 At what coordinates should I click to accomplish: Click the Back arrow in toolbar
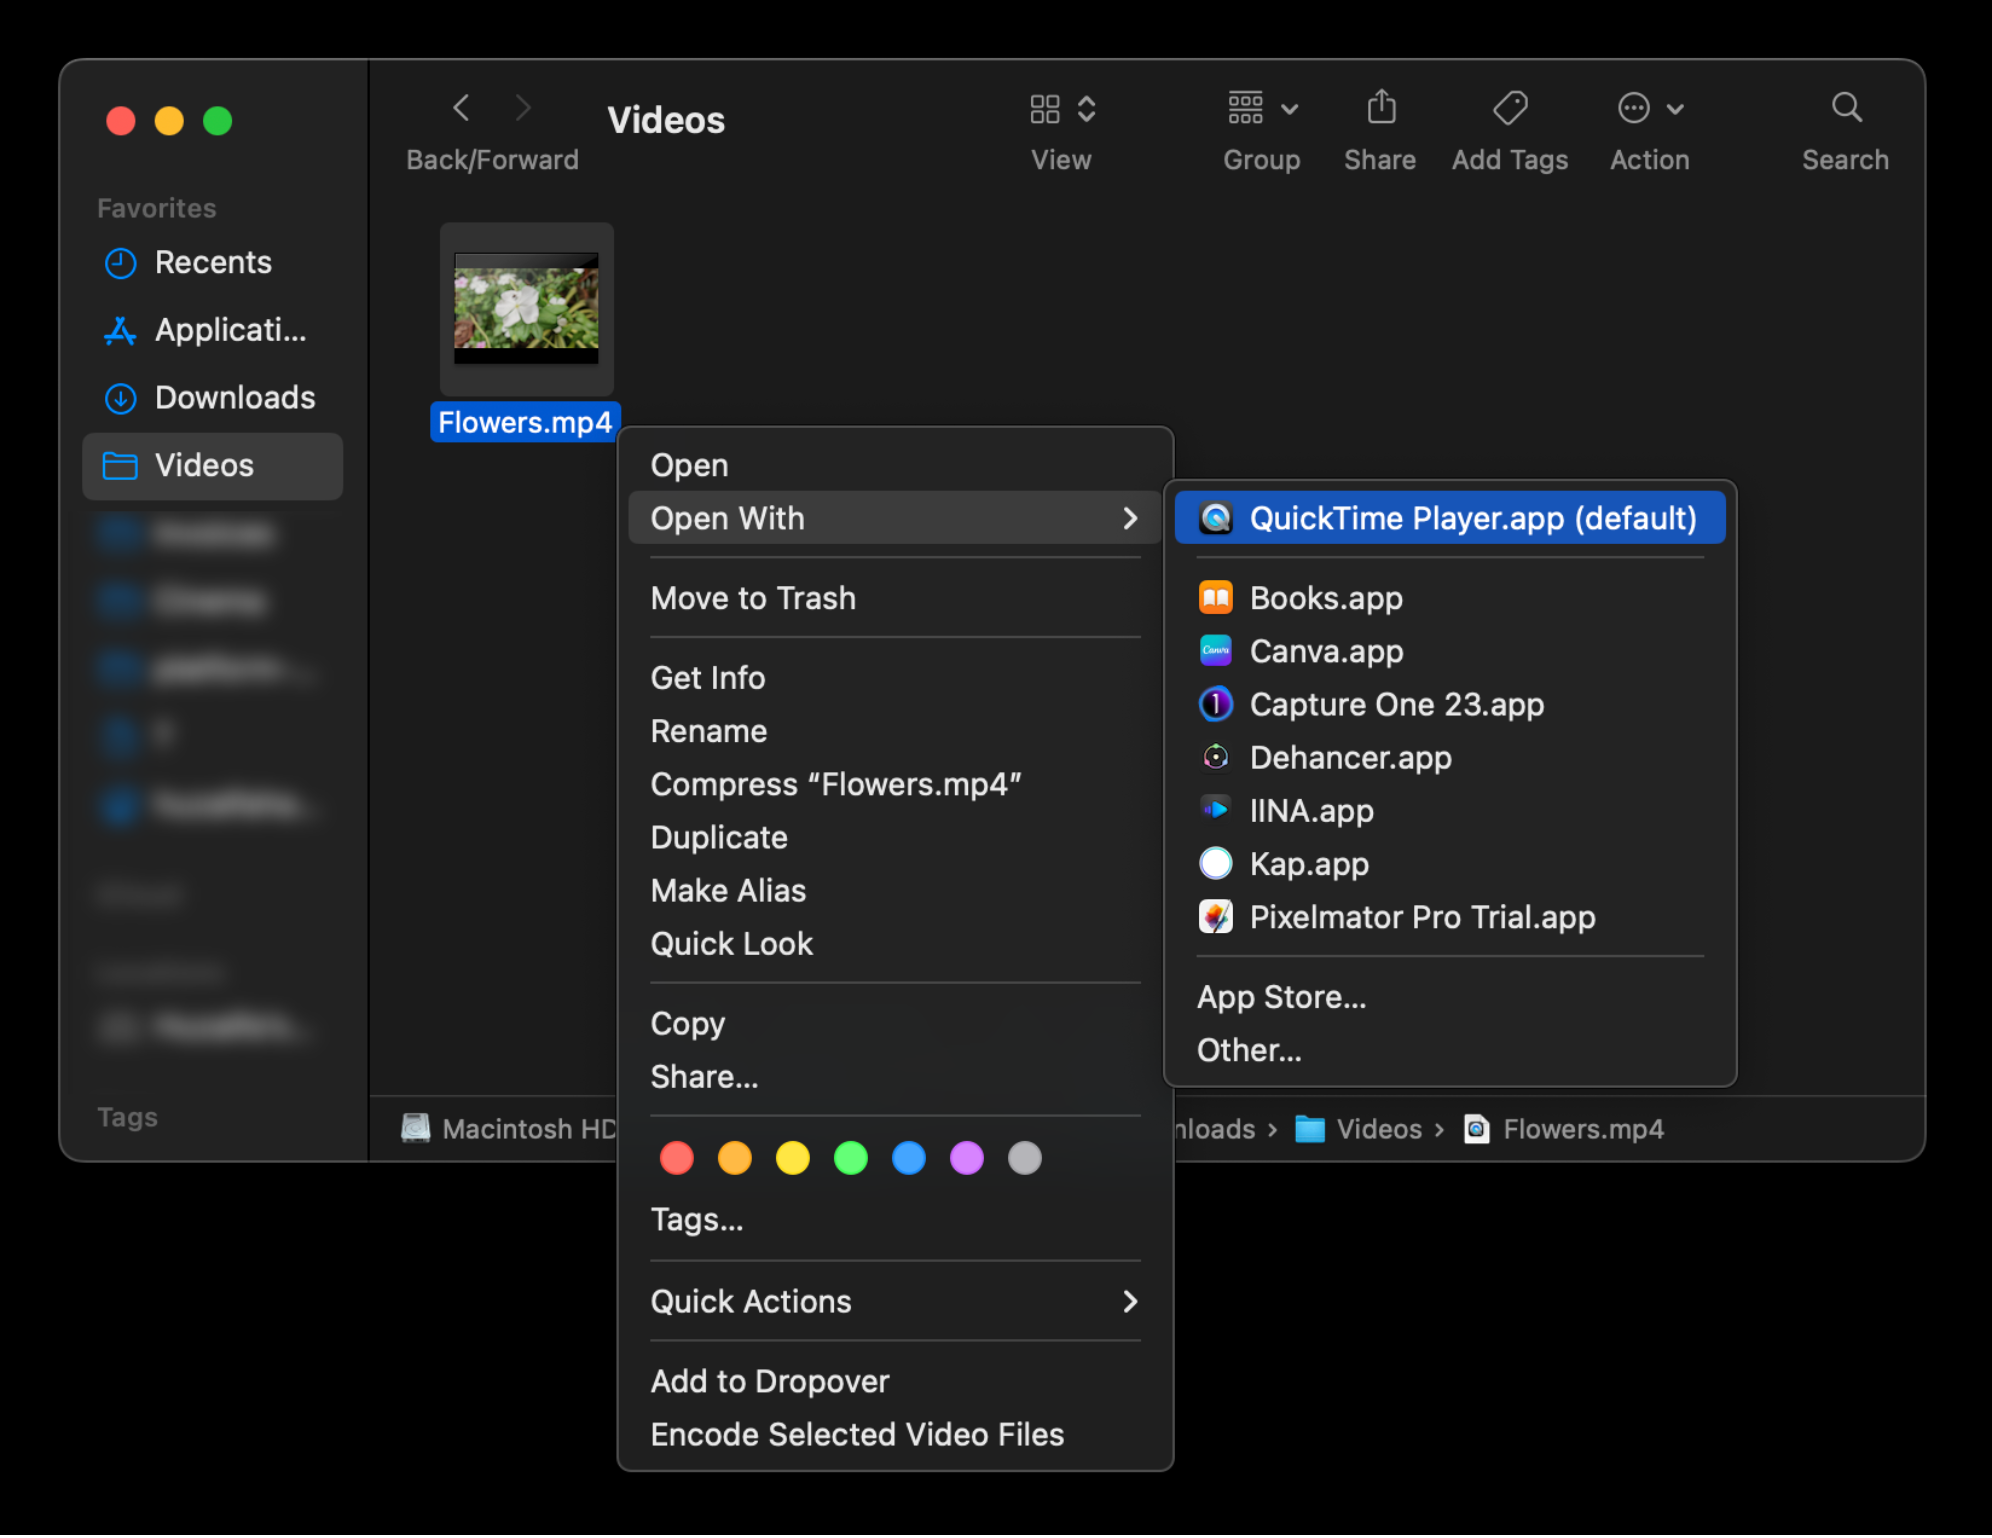point(461,108)
